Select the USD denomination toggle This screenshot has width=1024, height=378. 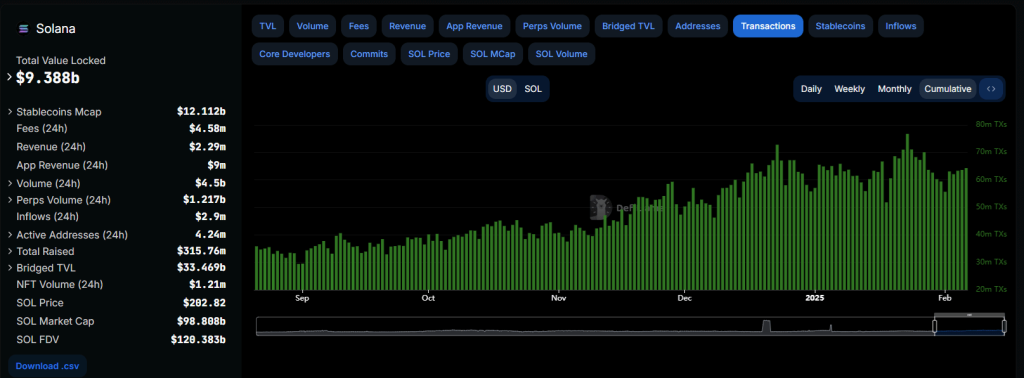click(502, 89)
